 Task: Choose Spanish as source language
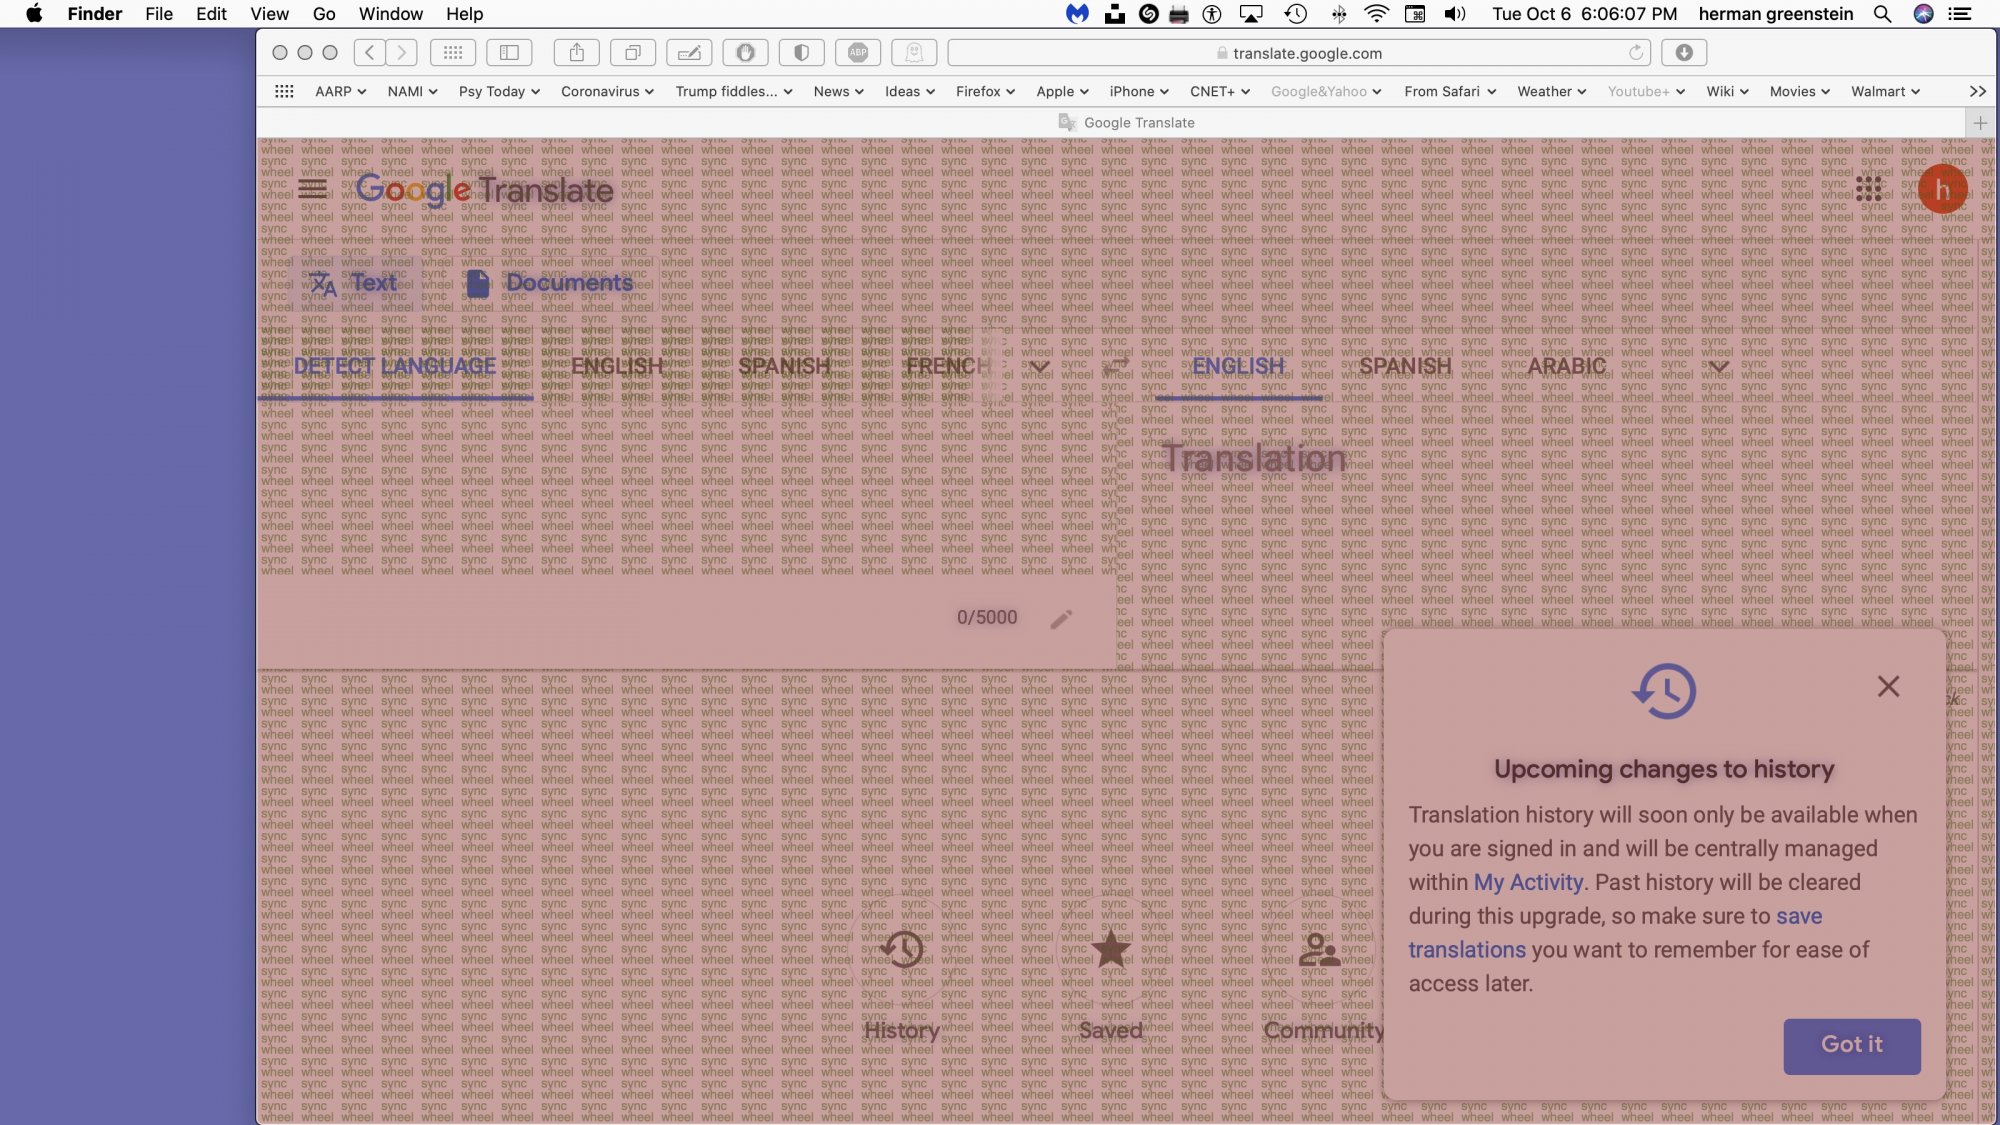pyautogui.click(x=784, y=366)
